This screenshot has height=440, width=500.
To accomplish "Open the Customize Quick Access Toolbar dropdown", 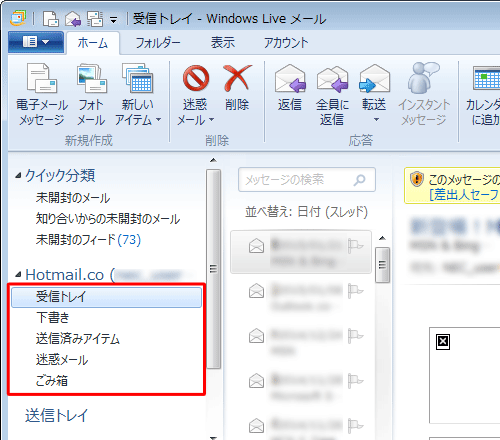I will pos(113,20).
